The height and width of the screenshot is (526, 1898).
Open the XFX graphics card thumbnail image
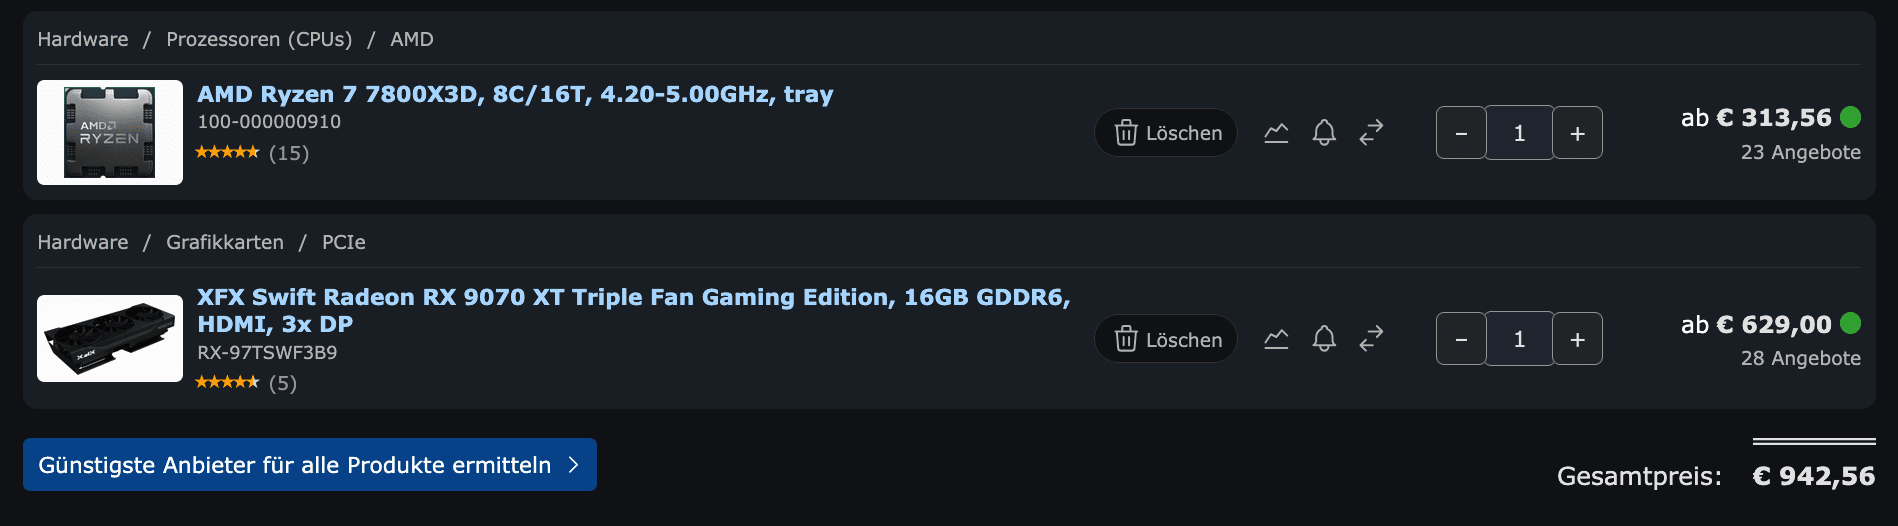click(x=110, y=339)
